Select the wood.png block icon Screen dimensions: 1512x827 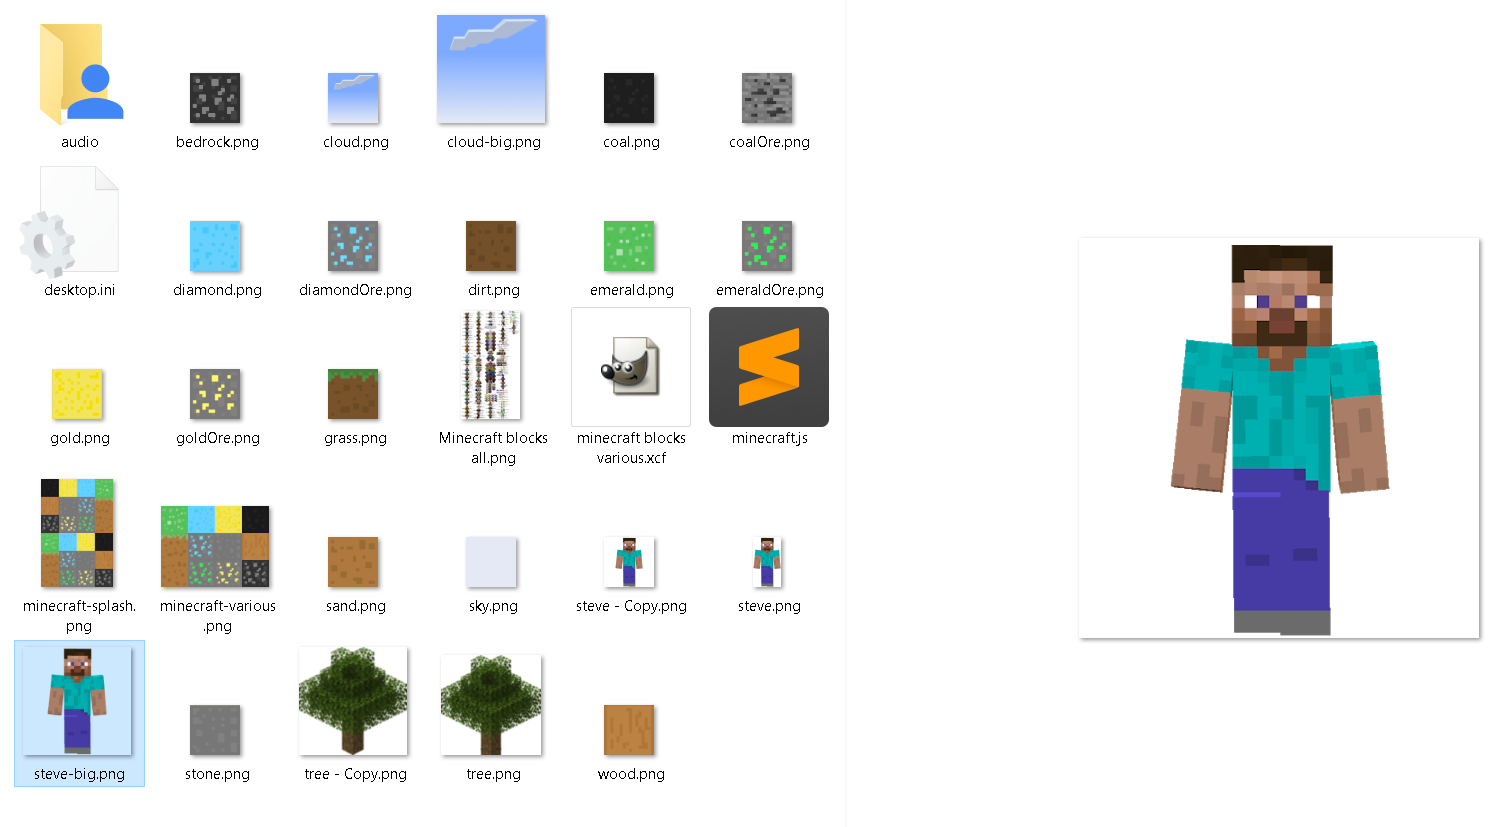coord(629,730)
